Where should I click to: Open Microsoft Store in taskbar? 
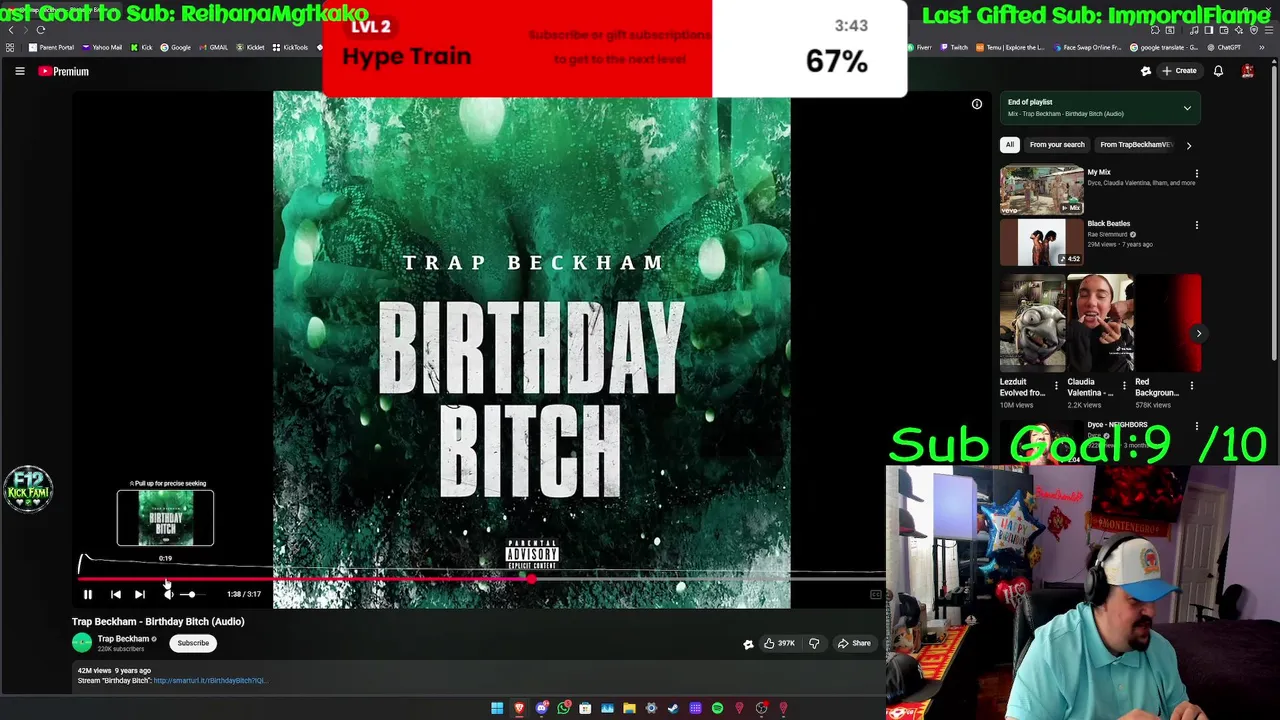(x=585, y=709)
